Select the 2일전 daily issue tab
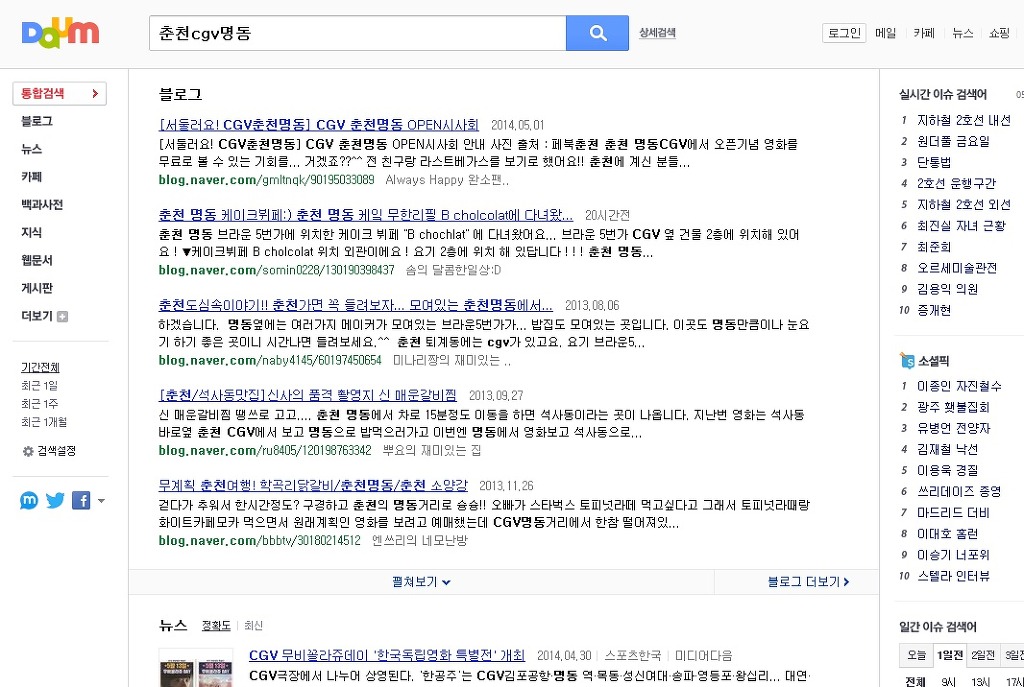 click(983, 655)
